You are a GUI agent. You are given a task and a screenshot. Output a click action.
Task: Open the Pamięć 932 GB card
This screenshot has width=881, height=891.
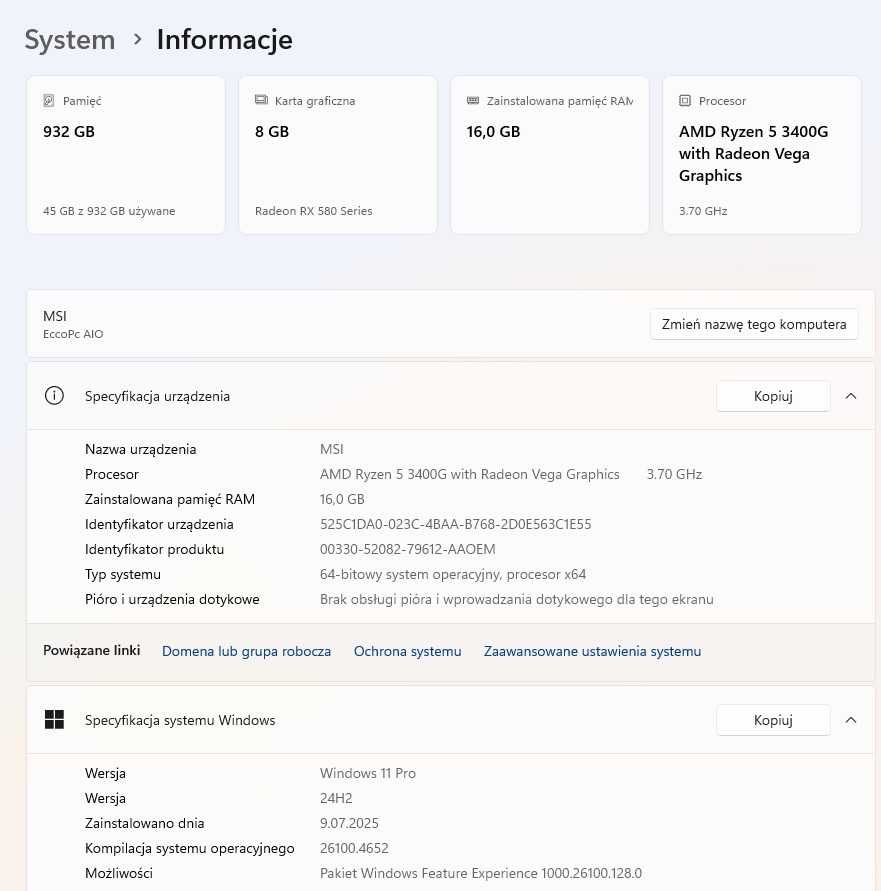coord(126,155)
